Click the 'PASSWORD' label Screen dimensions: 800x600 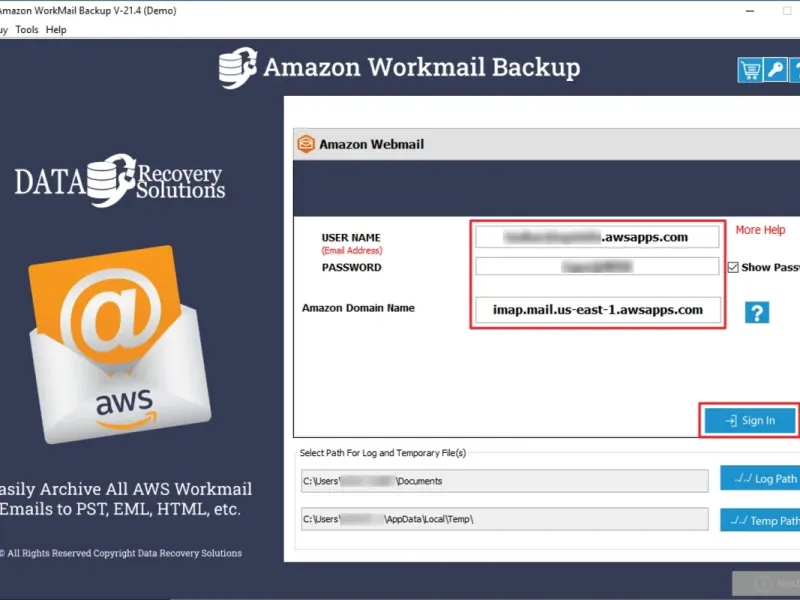click(352, 267)
